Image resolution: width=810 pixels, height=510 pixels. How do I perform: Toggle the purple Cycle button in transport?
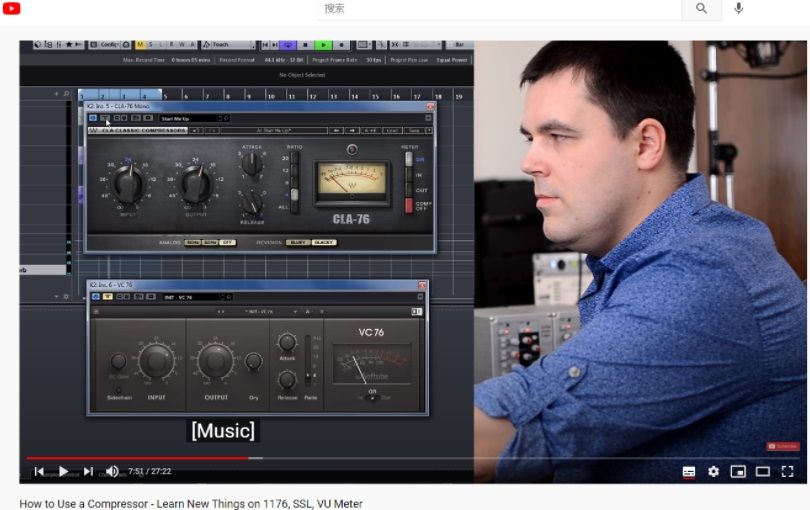(288, 45)
